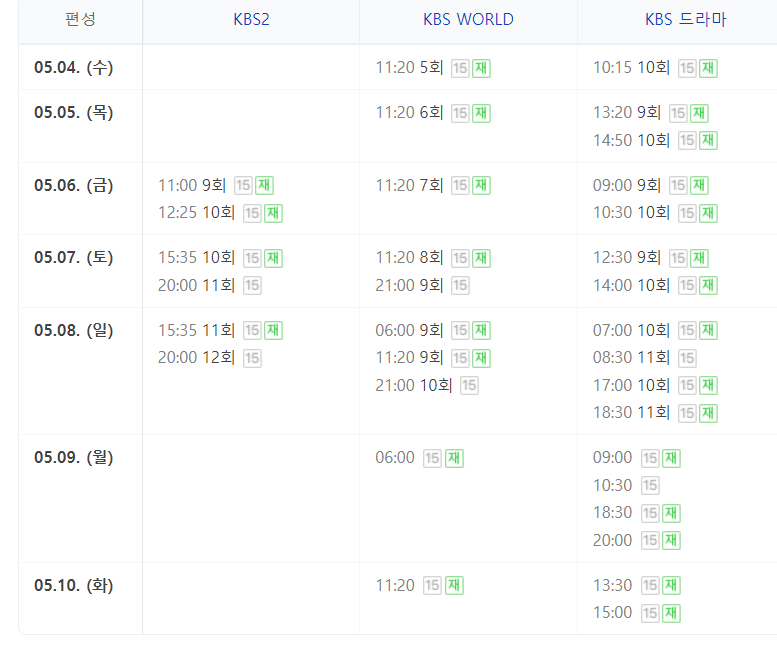Click the 15 rating badge beside 11:20 7회
Image resolution: width=777 pixels, height=651 pixels.
tap(460, 186)
